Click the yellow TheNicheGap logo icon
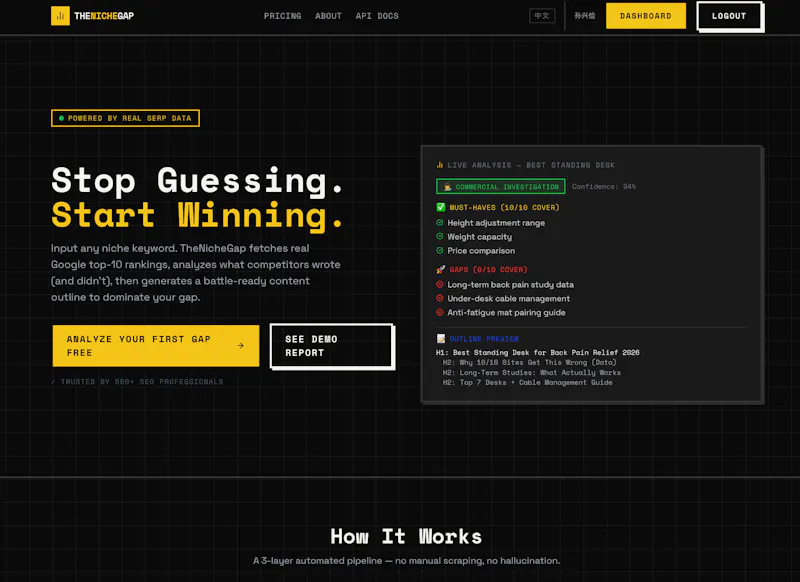 pyautogui.click(x=60, y=16)
